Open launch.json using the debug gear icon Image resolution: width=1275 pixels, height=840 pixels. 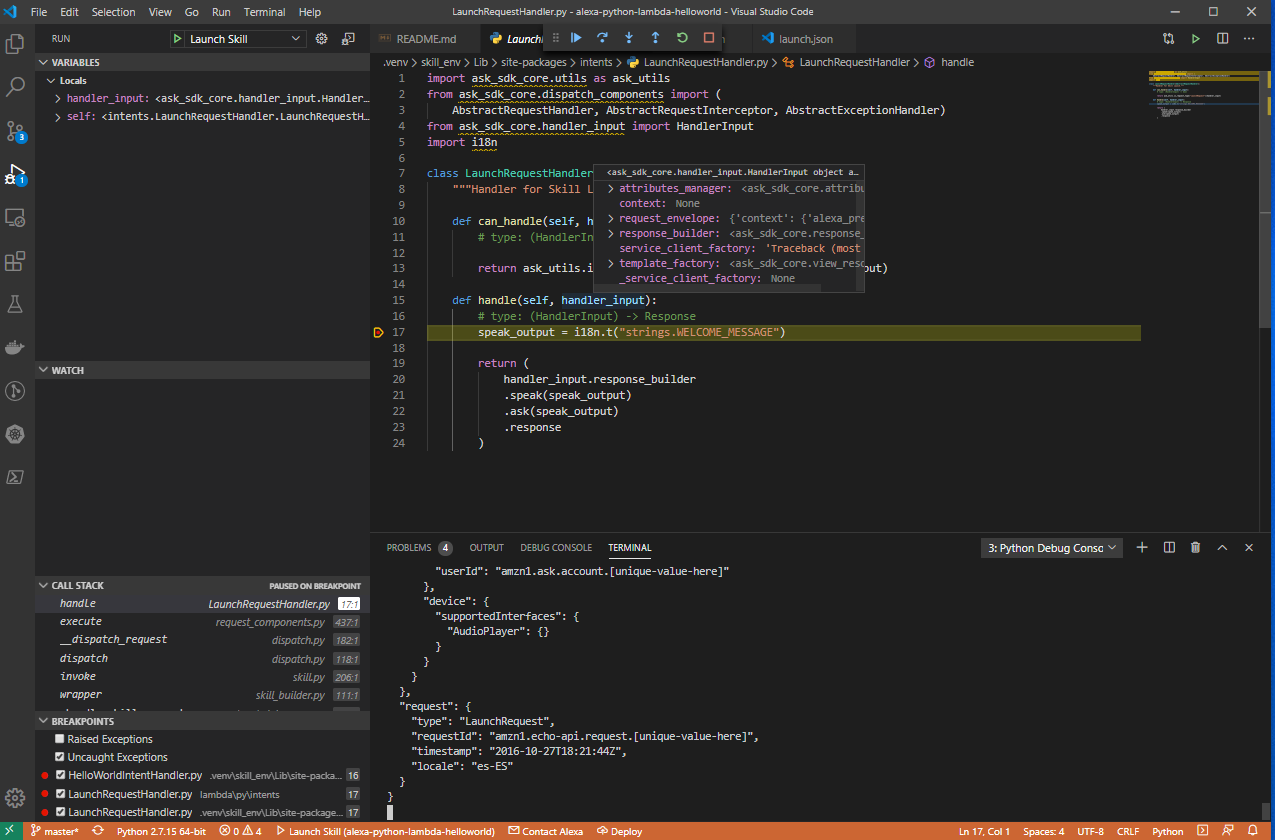pos(322,39)
